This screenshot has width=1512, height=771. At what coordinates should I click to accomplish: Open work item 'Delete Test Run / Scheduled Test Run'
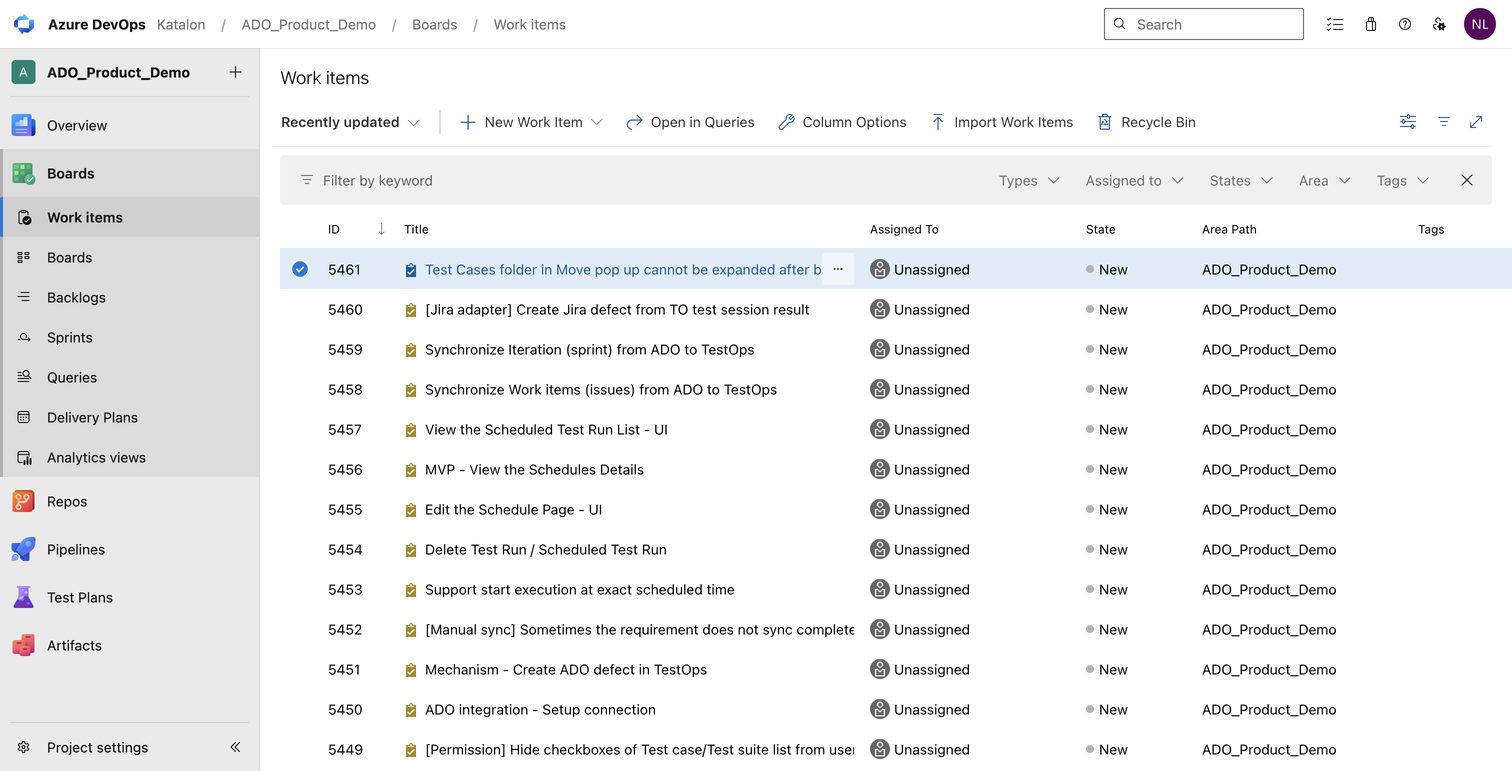(x=546, y=549)
